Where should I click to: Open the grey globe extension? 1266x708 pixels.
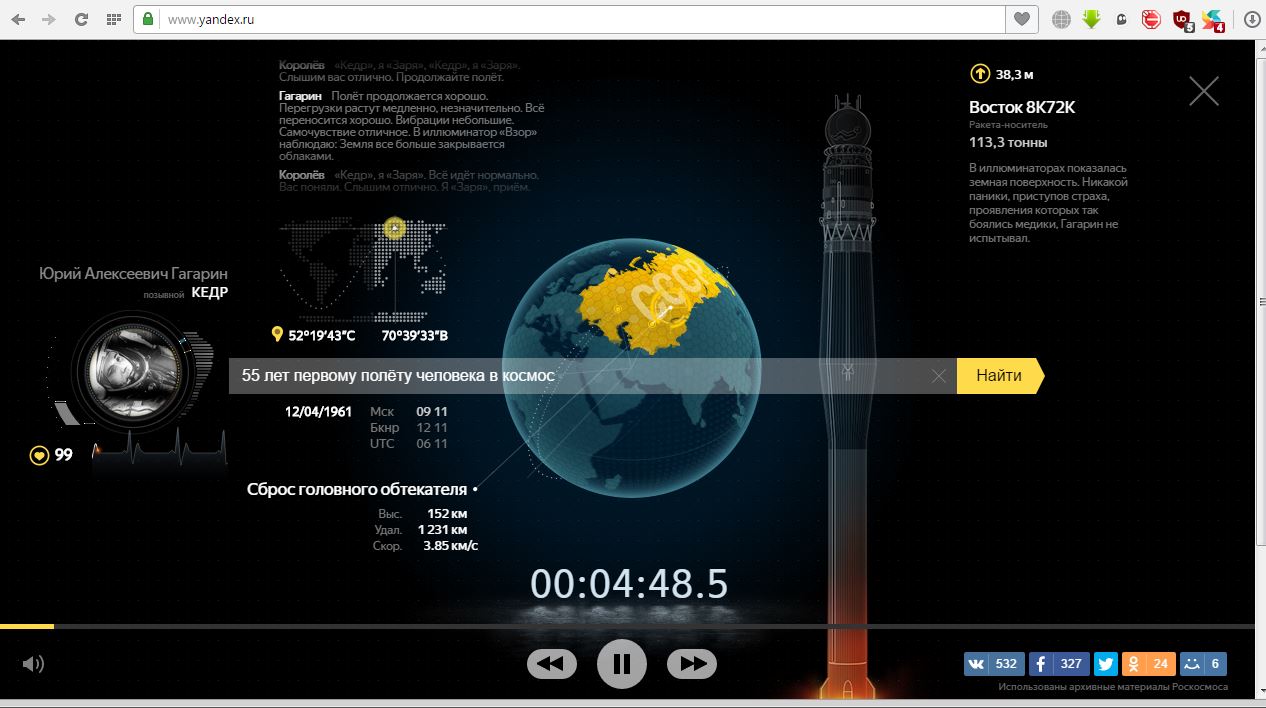(1061, 19)
